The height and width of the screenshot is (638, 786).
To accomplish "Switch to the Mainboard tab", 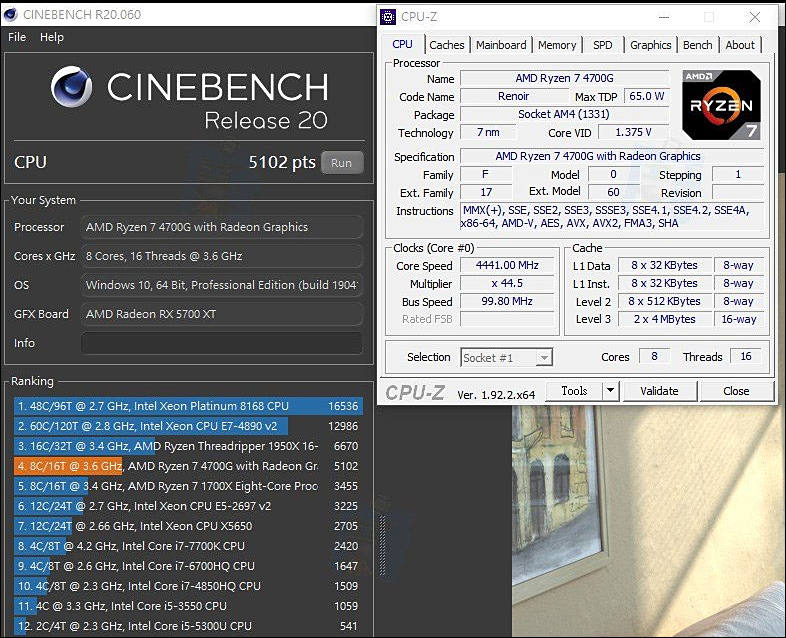I will click(x=501, y=45).
